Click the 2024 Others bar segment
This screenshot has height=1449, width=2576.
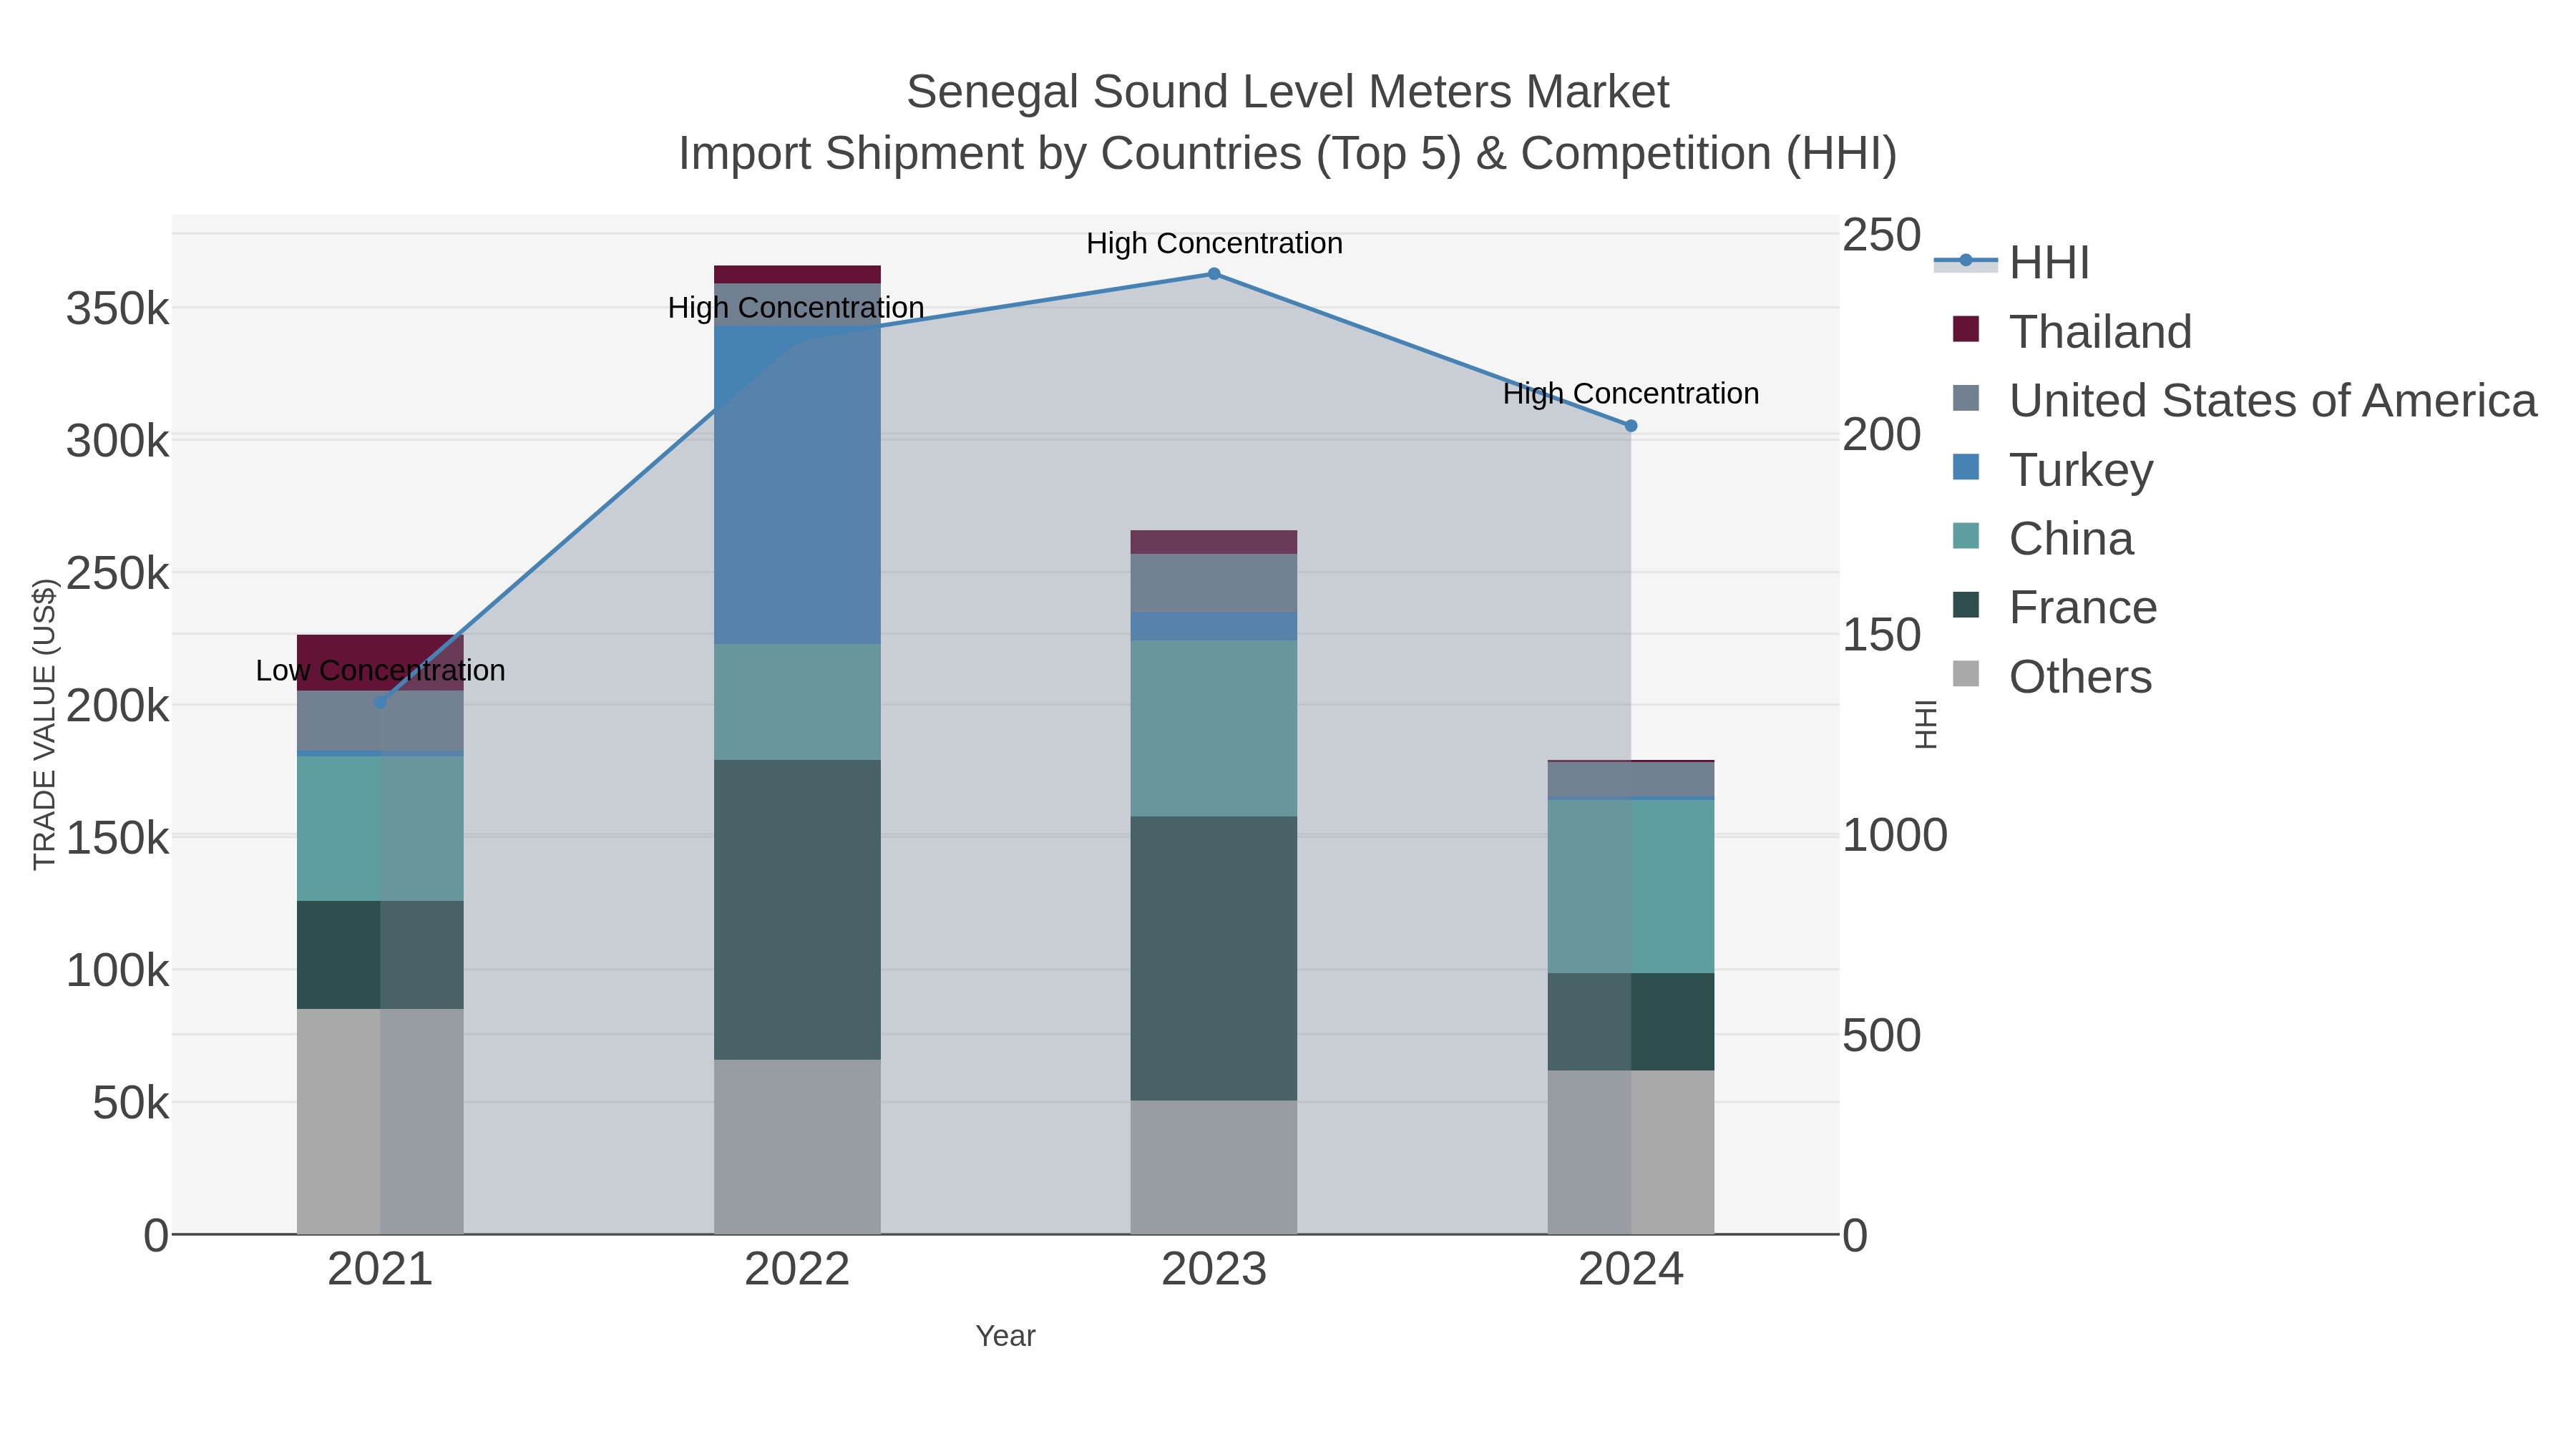click(x=1631, y=1152)
